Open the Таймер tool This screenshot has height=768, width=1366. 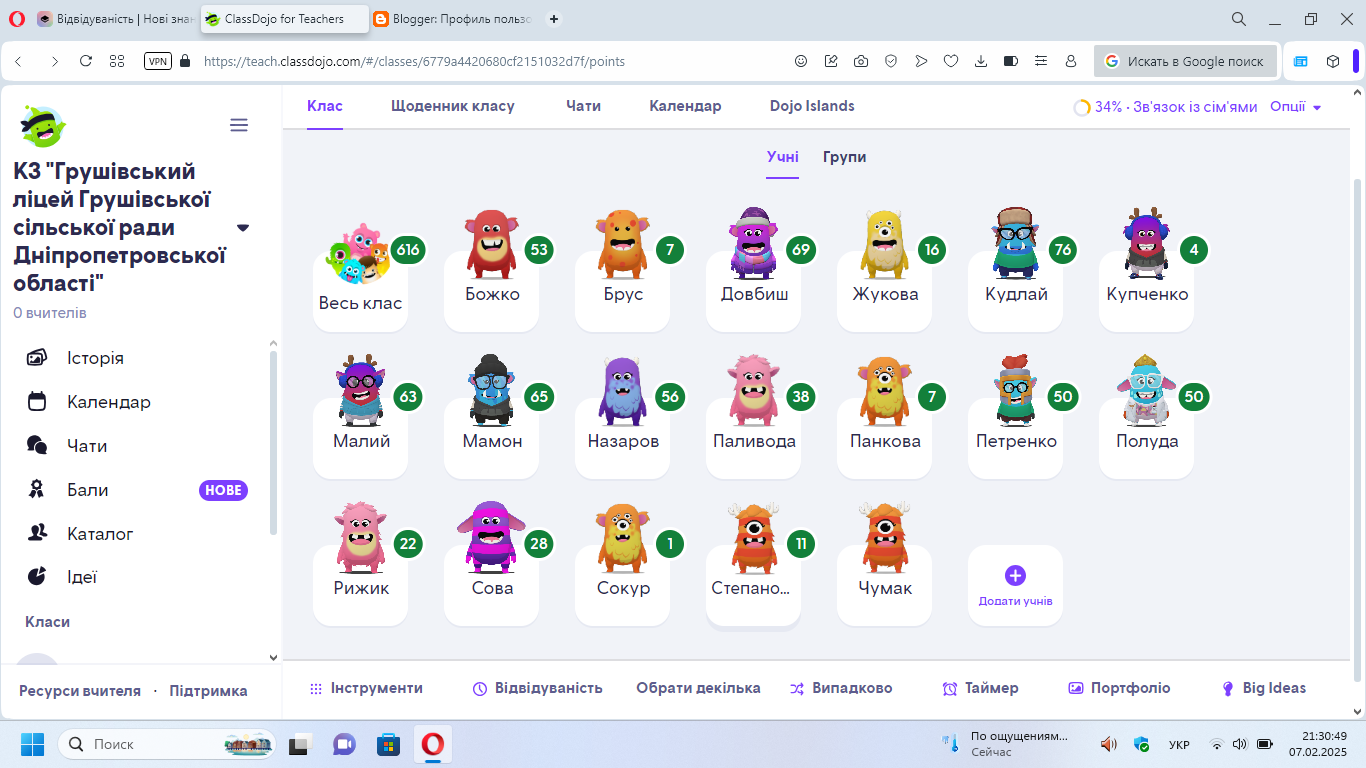click(980, 688)
